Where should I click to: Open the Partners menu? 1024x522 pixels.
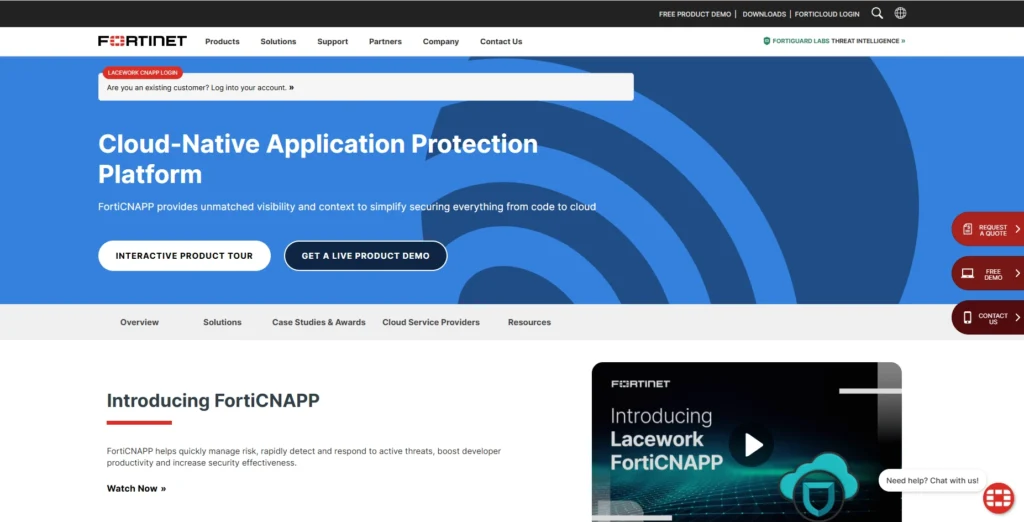click(385, 41)
